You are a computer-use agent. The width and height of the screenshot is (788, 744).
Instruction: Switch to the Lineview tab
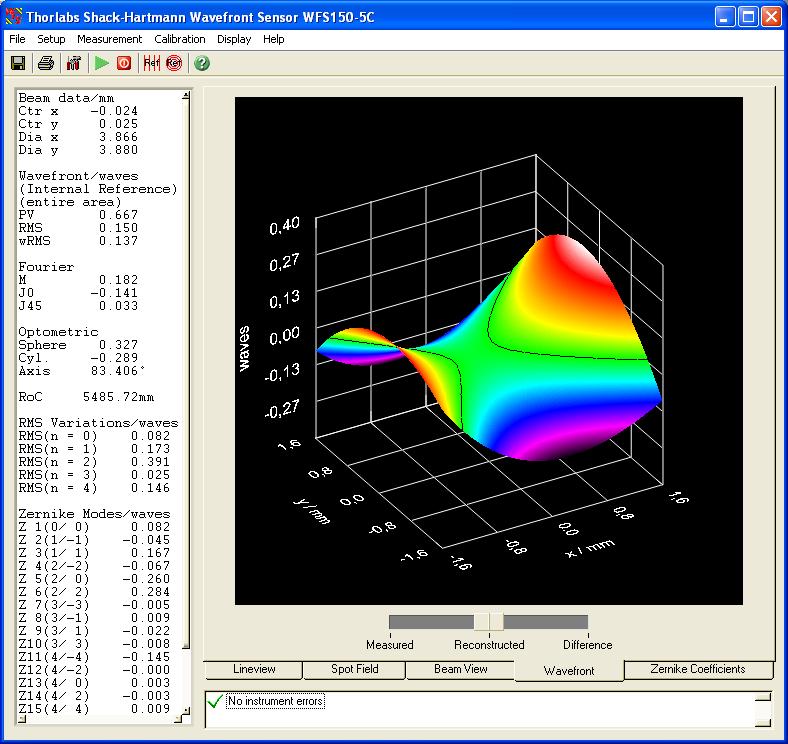coord(254,670)
